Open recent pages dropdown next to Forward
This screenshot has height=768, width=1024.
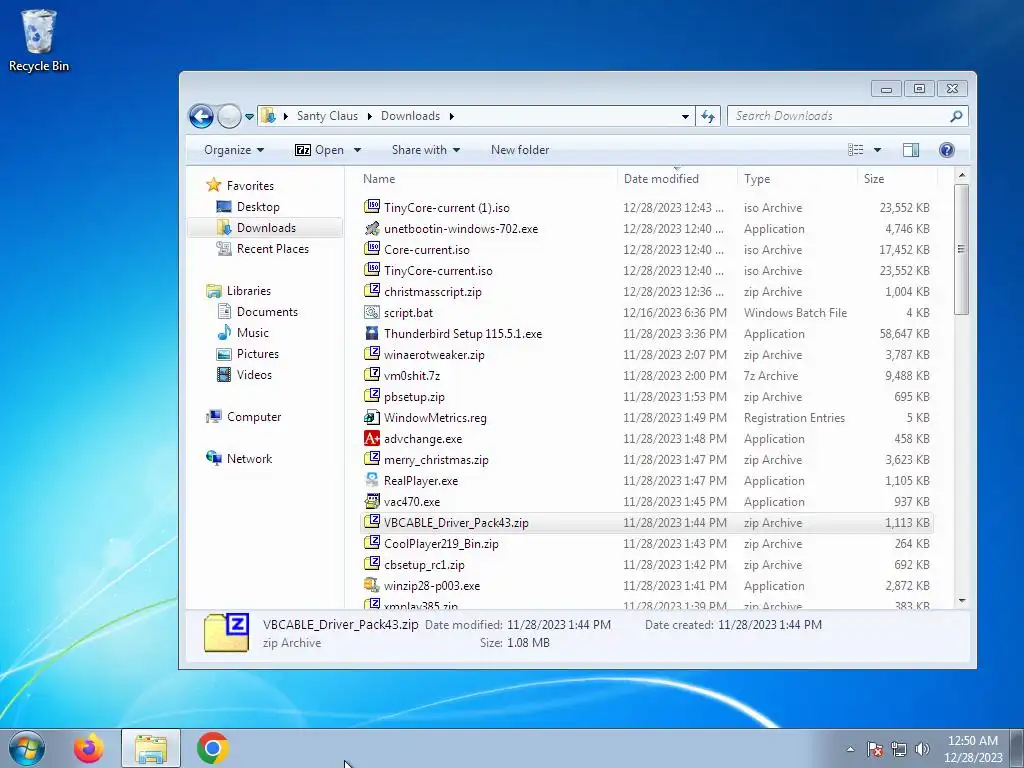pyautogui.click(x=249, y=117)
